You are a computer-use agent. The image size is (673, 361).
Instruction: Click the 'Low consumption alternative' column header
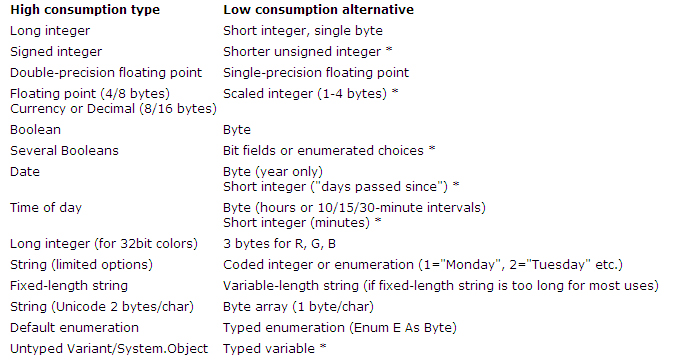pos(318,10)
